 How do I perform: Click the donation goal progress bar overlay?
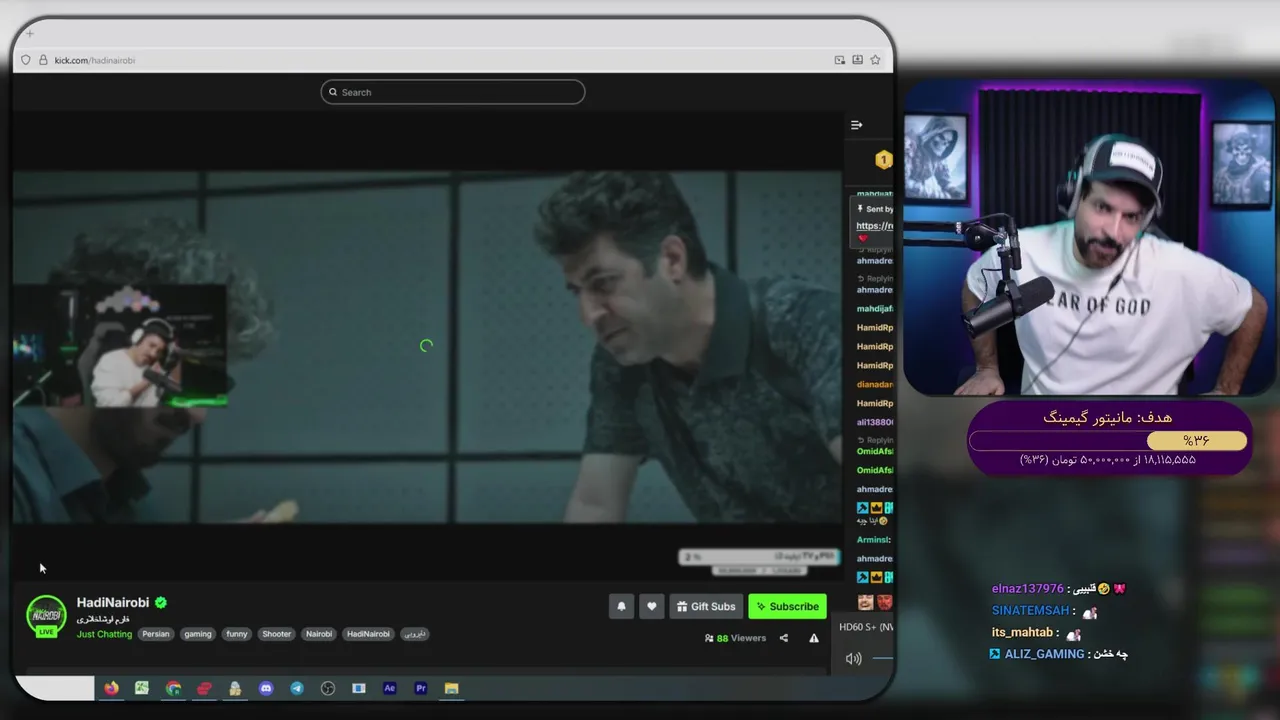point(1108,440)
